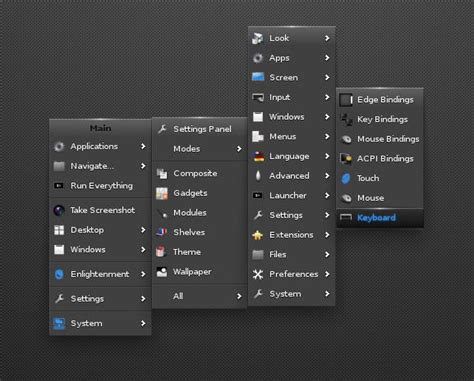Click the blue Touch icon

point(346,178)
